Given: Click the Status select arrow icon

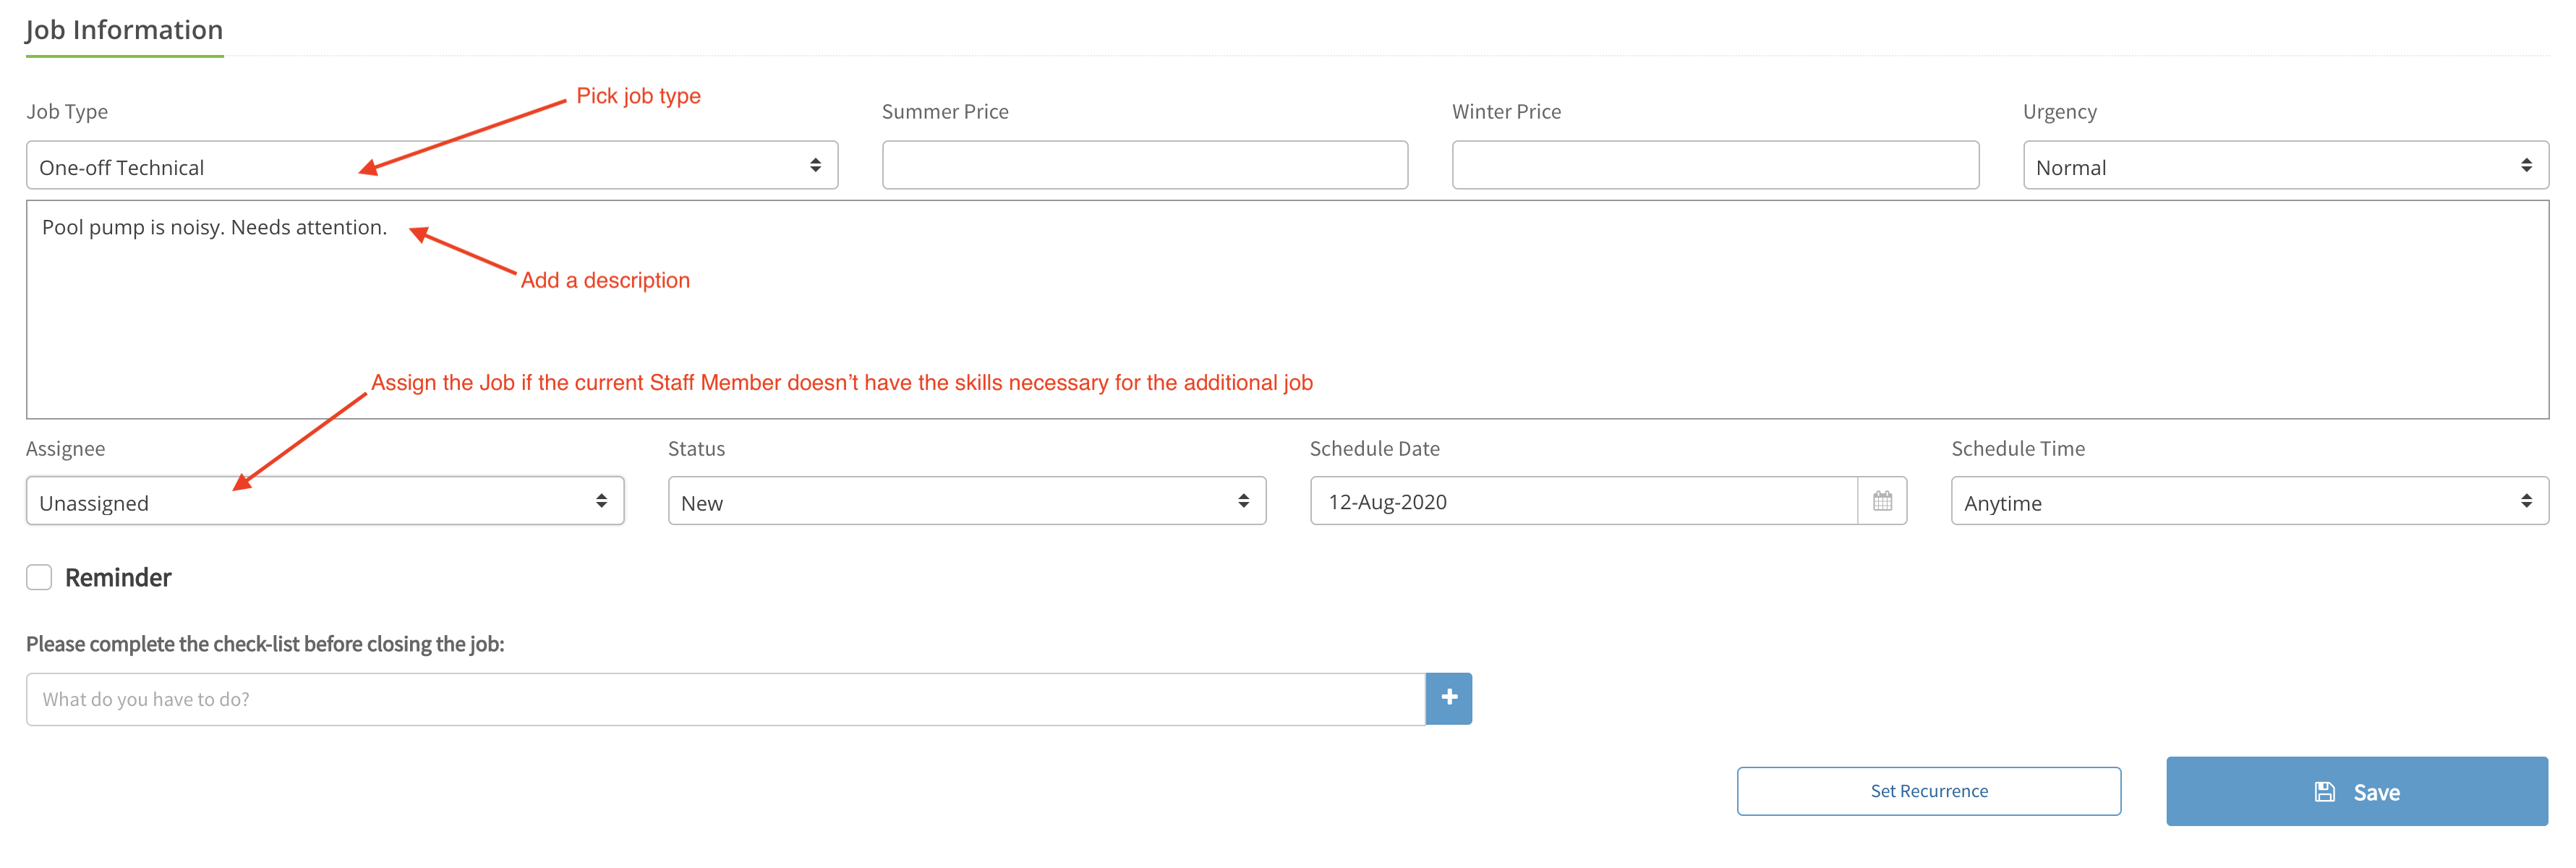Looking at the screenshot, I should coord(1243,501).
